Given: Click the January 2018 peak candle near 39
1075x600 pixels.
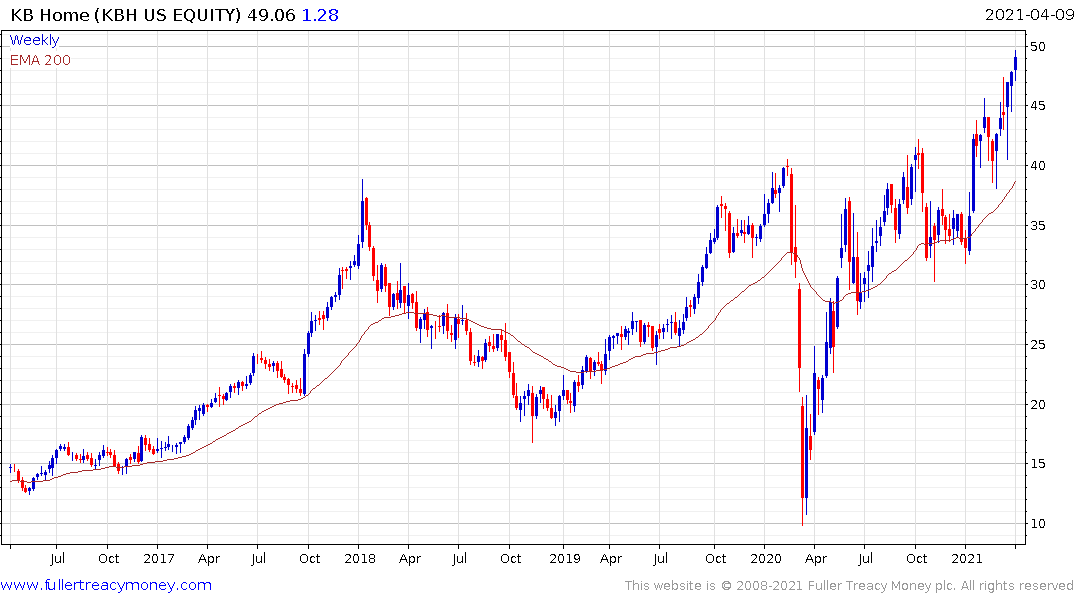Looking at the screenshot, I should [362, 212].
